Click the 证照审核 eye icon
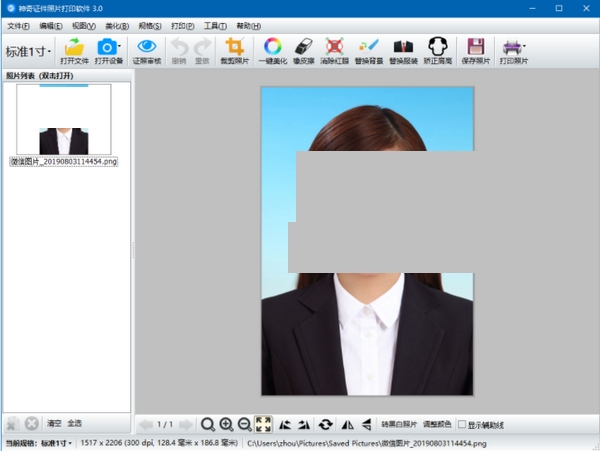Viewport: 600px width, 451px height. click(x=147, y=47)
